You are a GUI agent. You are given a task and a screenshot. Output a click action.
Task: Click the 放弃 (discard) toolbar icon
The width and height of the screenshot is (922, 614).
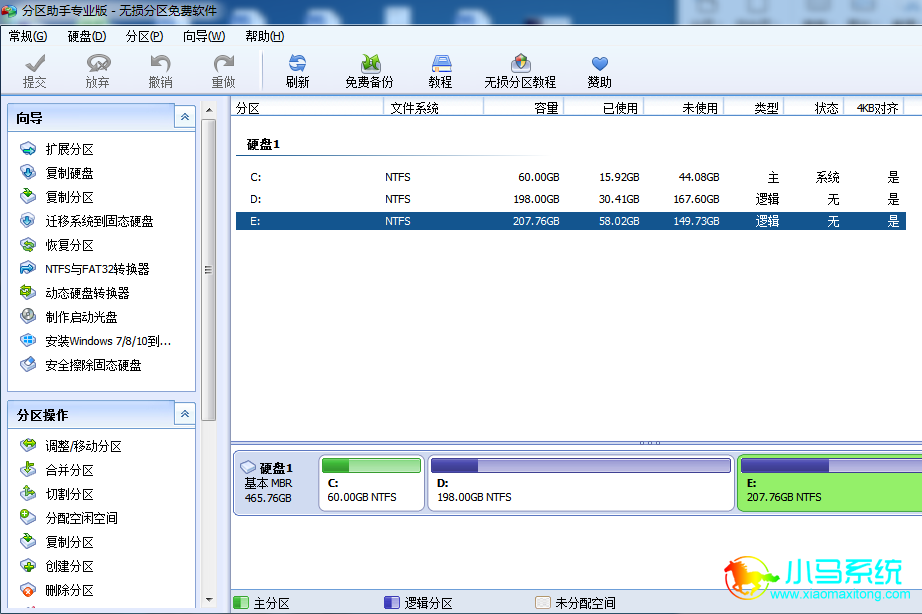[x=98, y=71]
